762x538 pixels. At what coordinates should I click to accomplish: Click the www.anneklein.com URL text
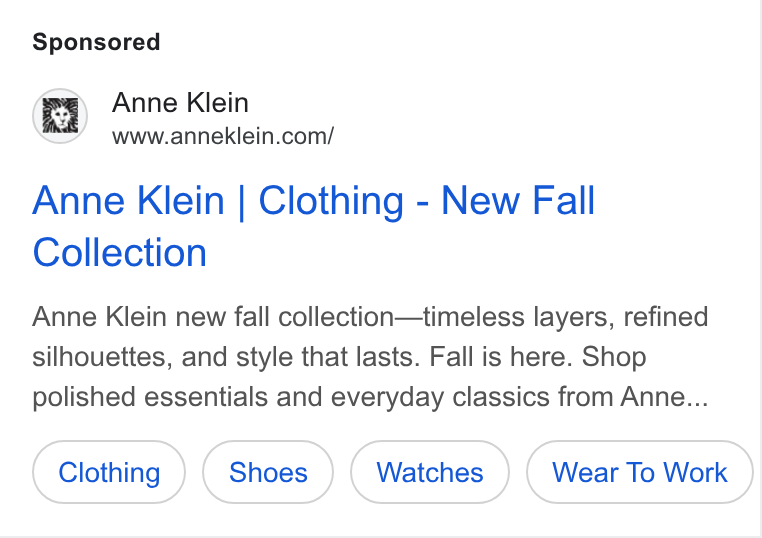[x=223, y=136]
